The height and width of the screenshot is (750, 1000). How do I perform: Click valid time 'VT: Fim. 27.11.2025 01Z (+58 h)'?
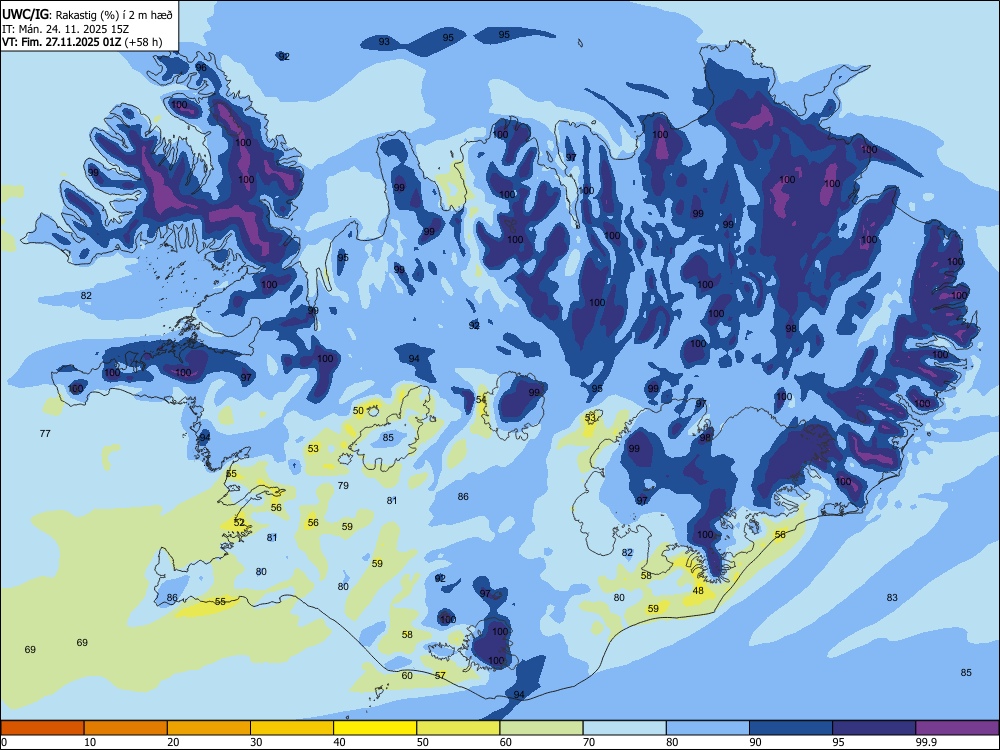pyautogui.click(x=82, y=42)
